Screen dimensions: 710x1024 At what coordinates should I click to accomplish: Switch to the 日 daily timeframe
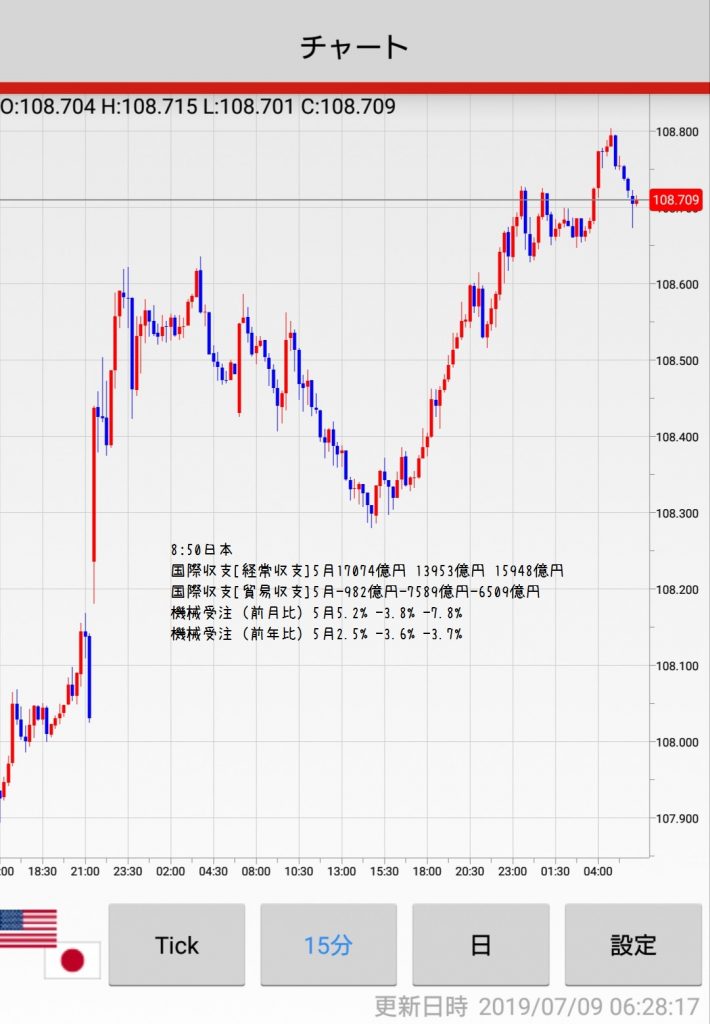[x=480, y=945]
